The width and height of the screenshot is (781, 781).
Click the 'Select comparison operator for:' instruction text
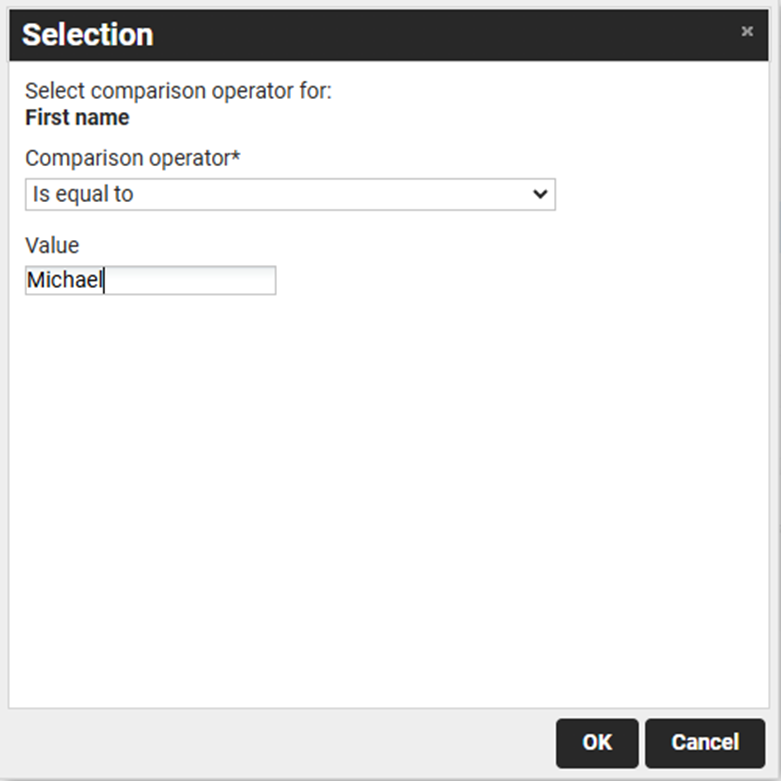point(178,91)
